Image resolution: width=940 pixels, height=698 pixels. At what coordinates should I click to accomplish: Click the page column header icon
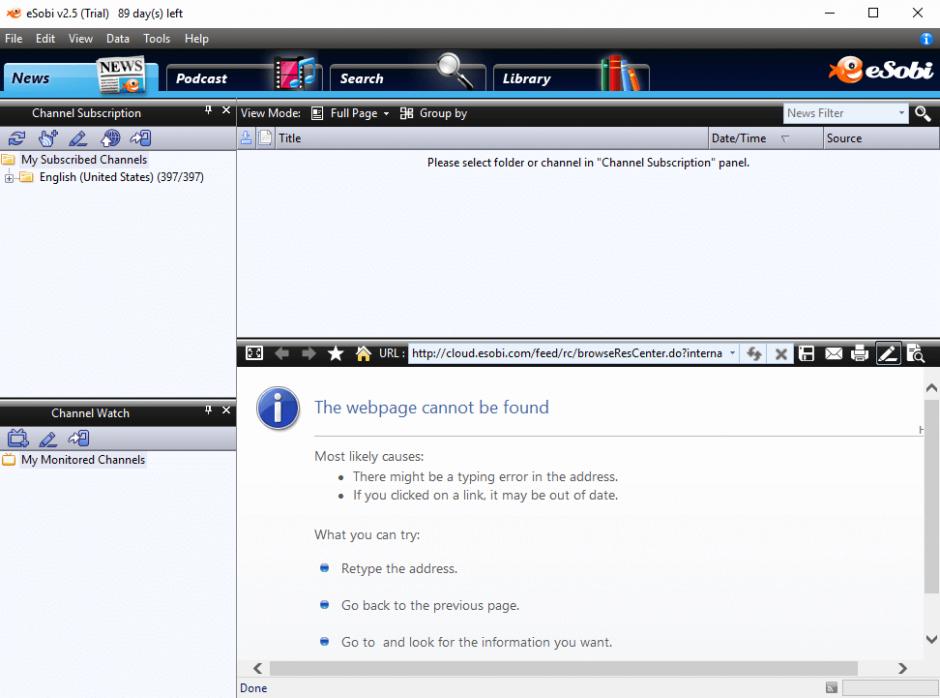[265, 139]
